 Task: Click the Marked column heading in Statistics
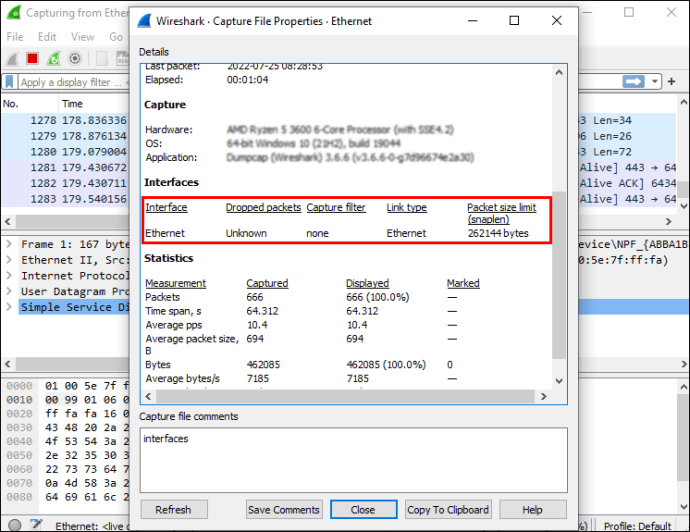[x=463, y=283]
